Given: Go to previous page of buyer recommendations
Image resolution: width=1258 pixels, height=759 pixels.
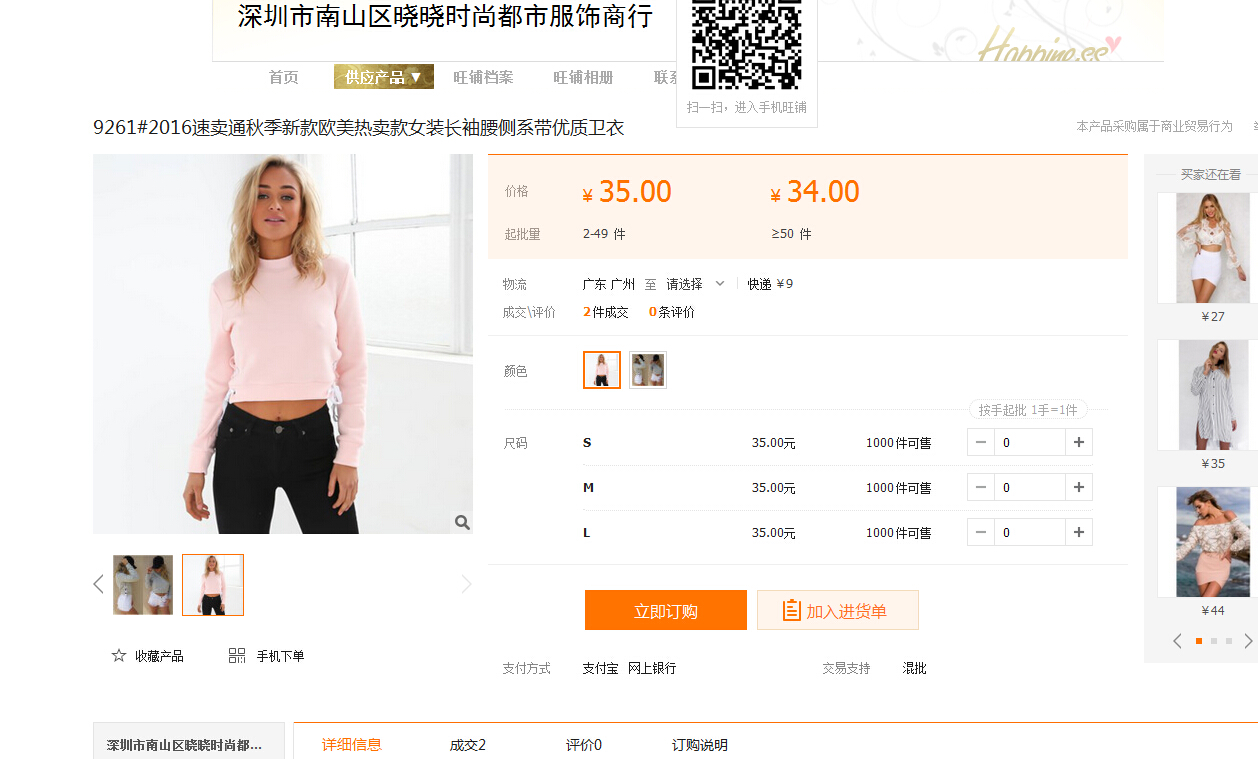Looking at the screenshot, I should tap(1177, 641).
